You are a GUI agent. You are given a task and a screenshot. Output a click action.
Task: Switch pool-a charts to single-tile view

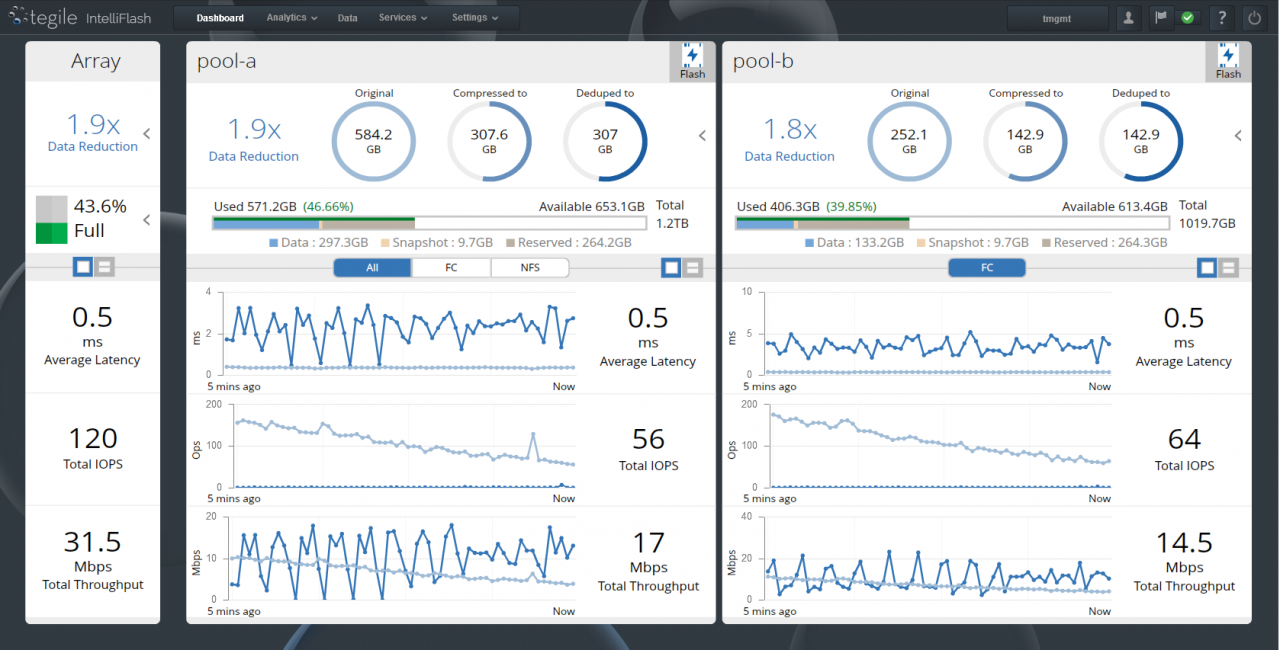(671, 267)
